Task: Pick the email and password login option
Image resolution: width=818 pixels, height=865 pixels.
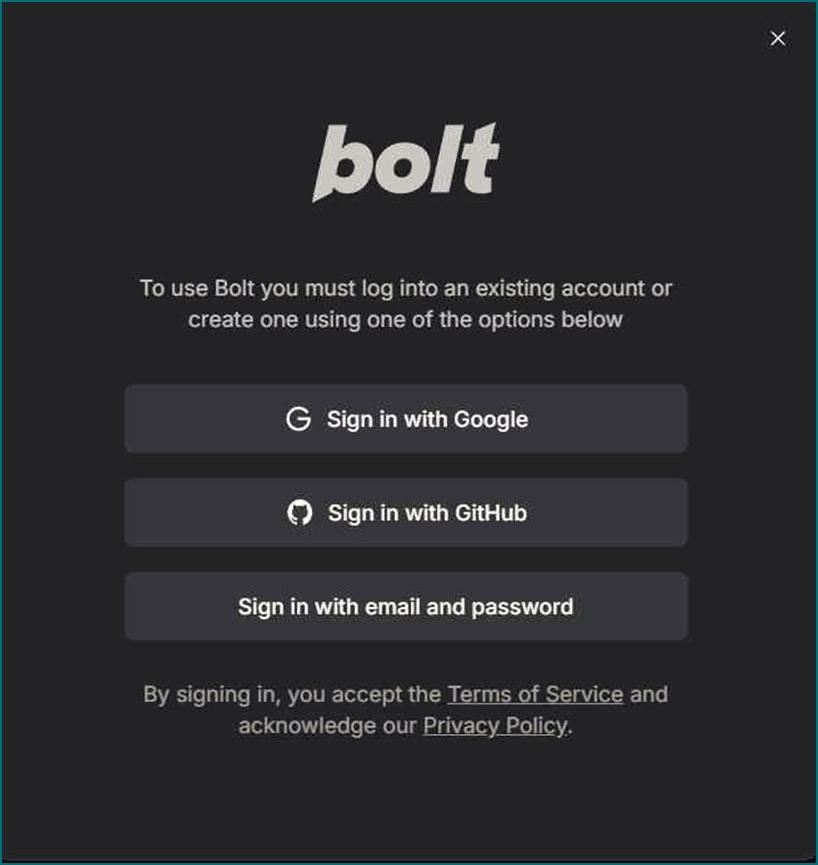Action: coord(406,606)
